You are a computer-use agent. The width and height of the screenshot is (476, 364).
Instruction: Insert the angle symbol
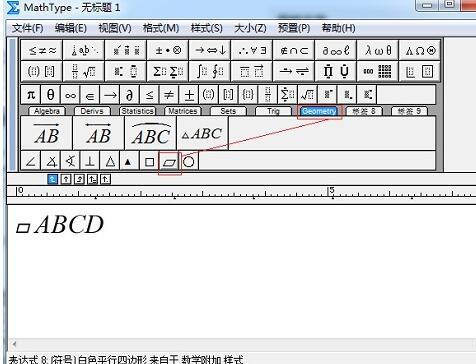[31, 161]
